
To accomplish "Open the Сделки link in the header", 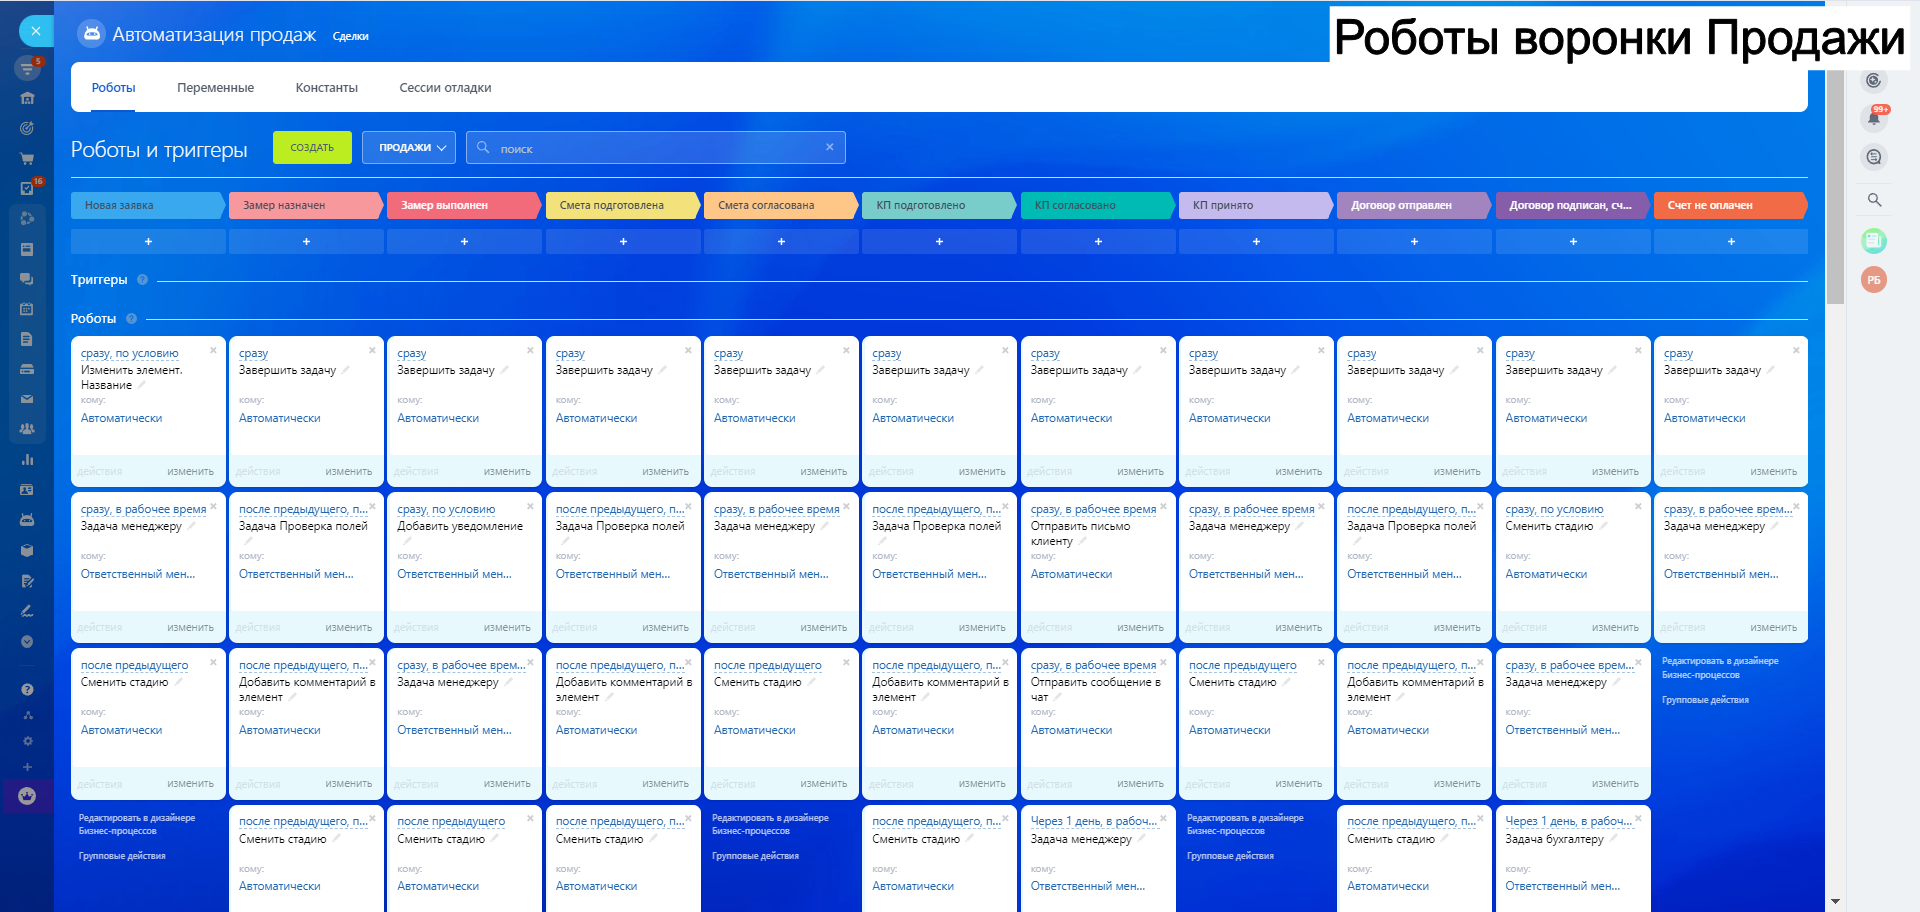I will pos(350,37).
